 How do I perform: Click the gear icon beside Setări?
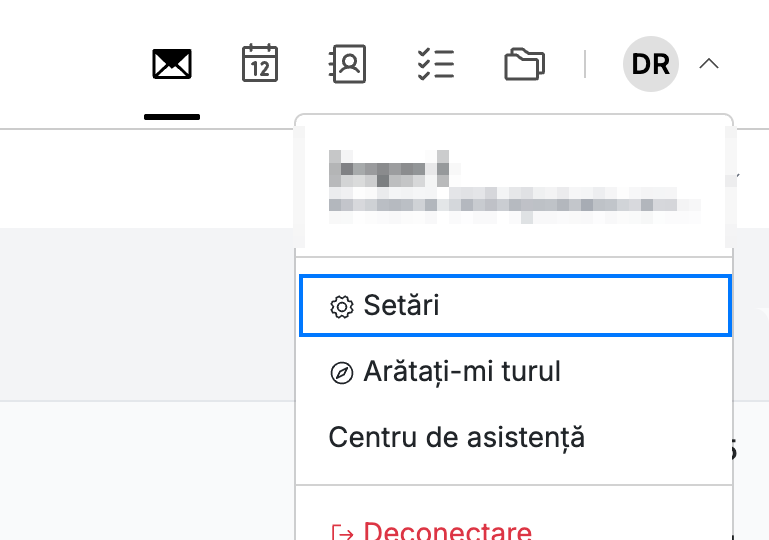pos(342,307)
